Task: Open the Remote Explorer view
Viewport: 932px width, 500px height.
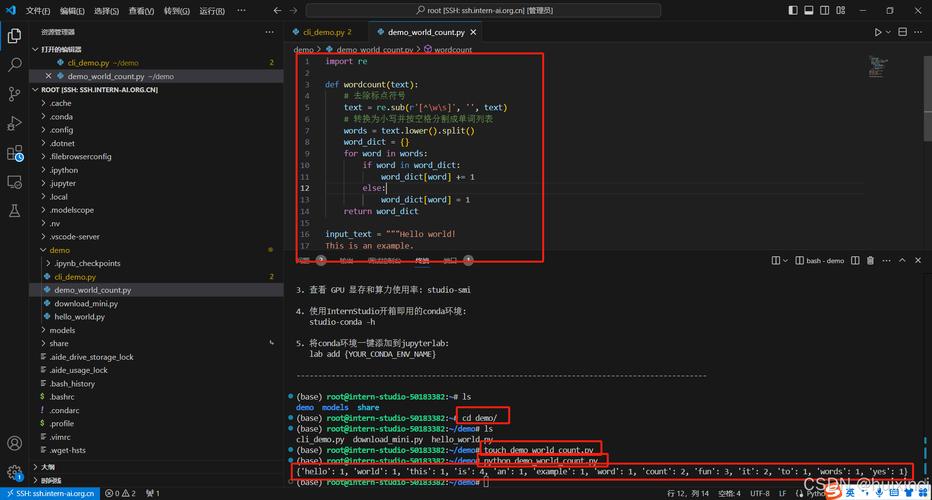Action: point(15,182)
